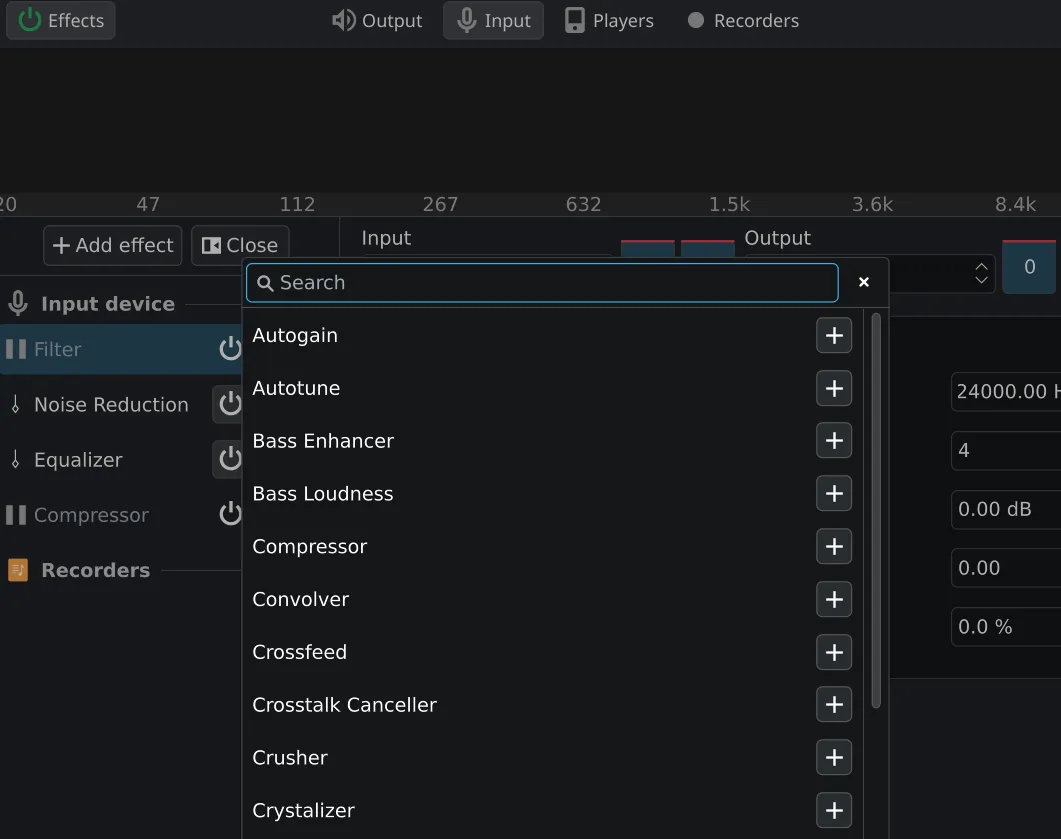Select the Filter effect in sidebar

point(121,349)
